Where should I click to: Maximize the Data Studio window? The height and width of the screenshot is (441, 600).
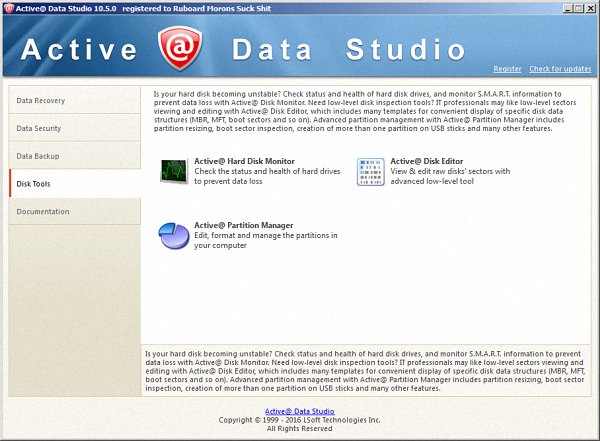click(579, 8)
